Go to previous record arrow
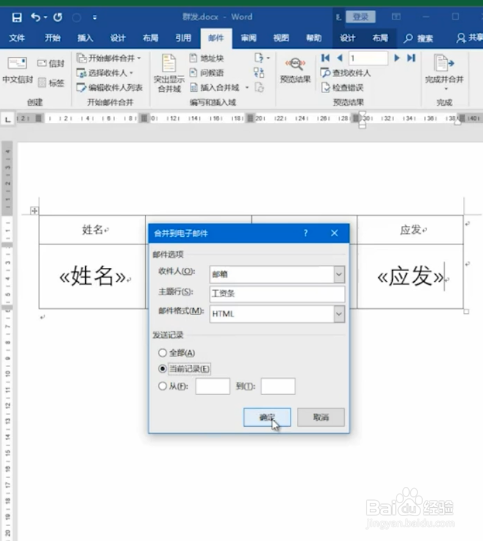Viewport: 483px width, 541px height. pyautogui.click(x=340, y=58)
